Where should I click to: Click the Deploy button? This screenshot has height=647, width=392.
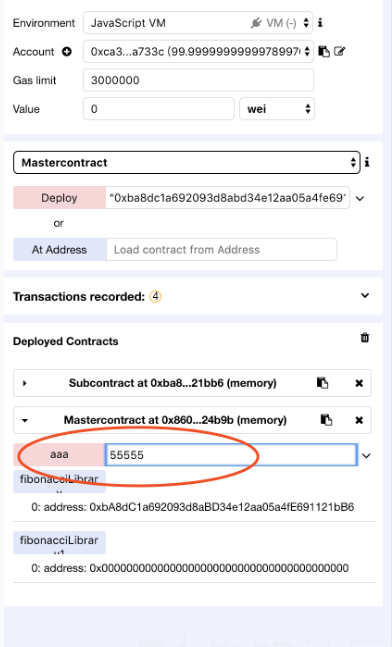pyautogui.click(x=59, y=198)
